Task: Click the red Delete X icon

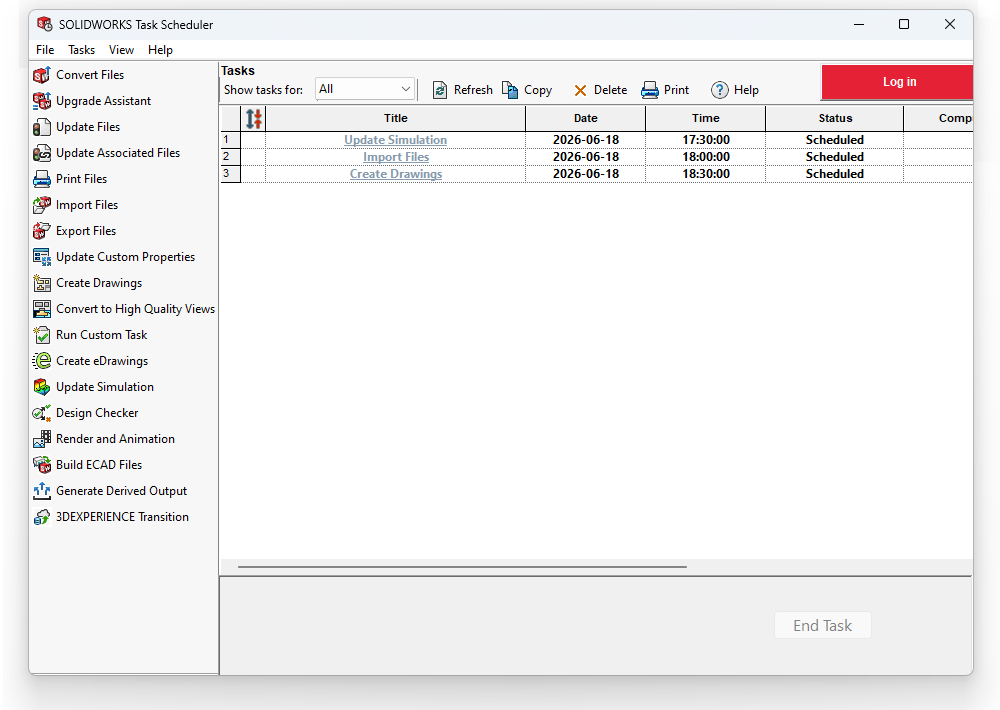Action: coord(580,91)
